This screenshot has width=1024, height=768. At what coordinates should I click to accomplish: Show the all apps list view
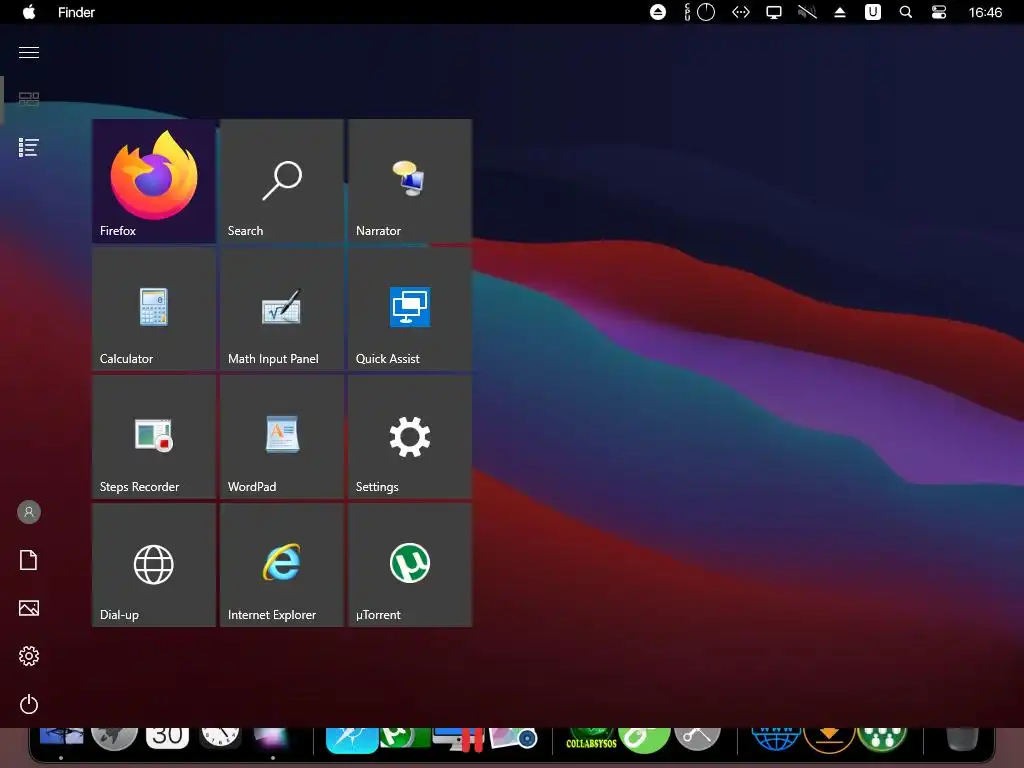click(x=29, y=148)
